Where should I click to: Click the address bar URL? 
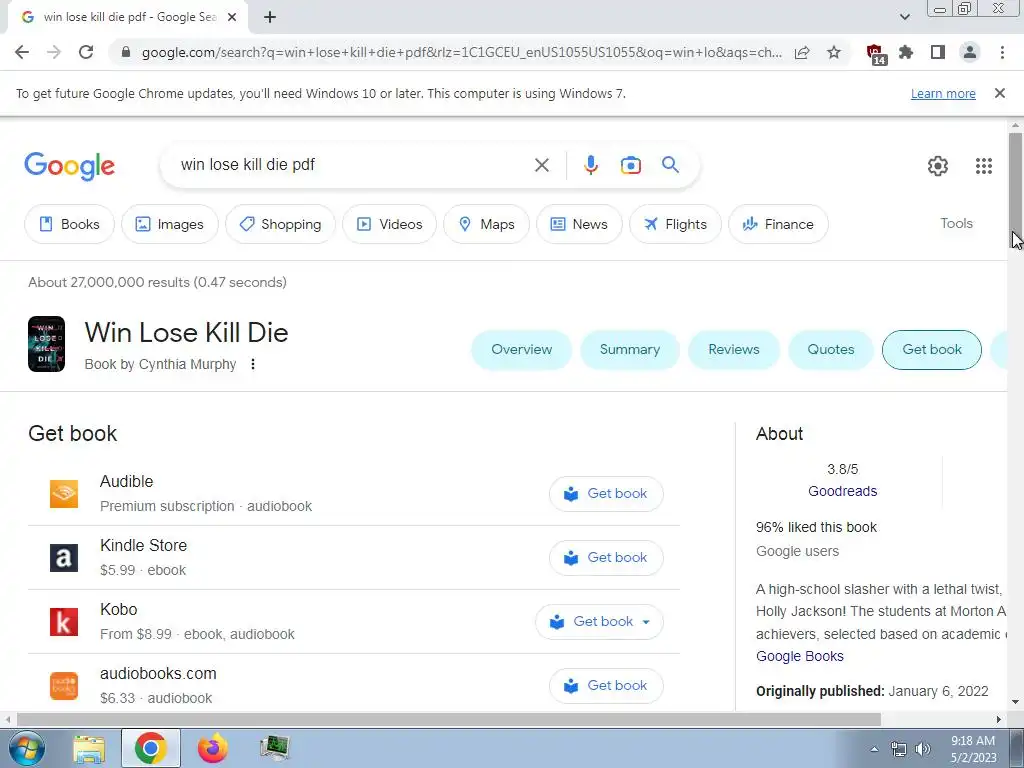click(462, 52)
